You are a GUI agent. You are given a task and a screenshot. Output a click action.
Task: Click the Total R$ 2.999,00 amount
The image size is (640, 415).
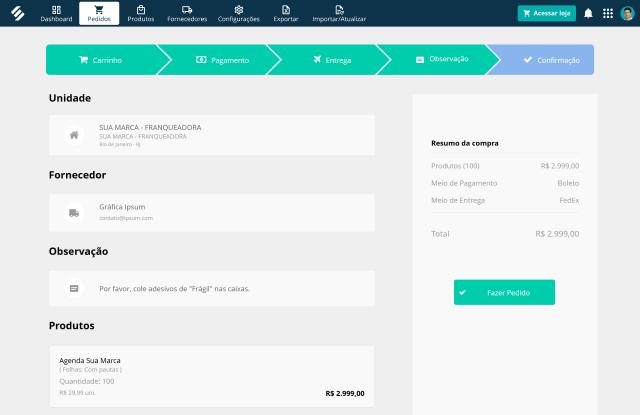(x=557, y=234)
